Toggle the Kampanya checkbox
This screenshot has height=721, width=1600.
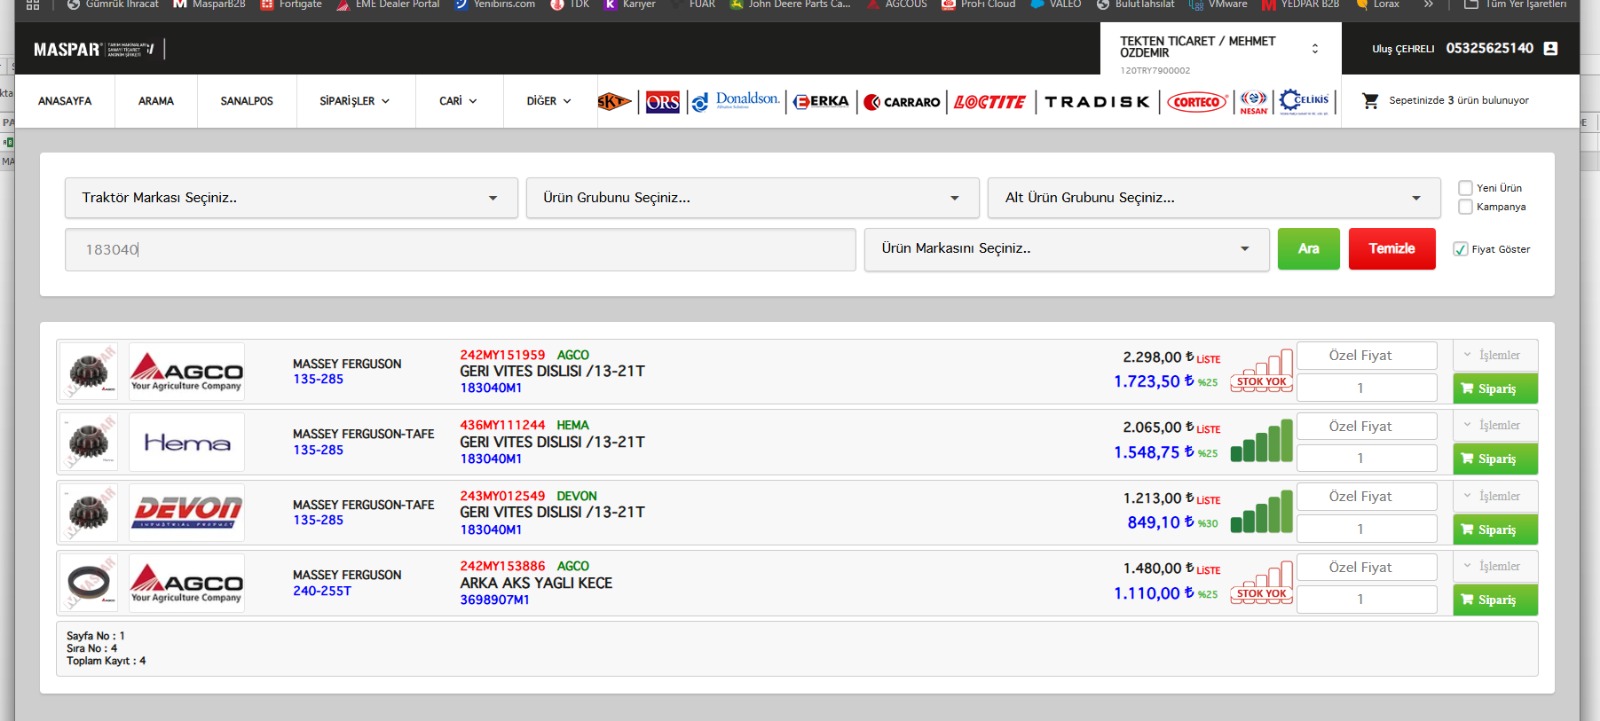pos(1465,207)
